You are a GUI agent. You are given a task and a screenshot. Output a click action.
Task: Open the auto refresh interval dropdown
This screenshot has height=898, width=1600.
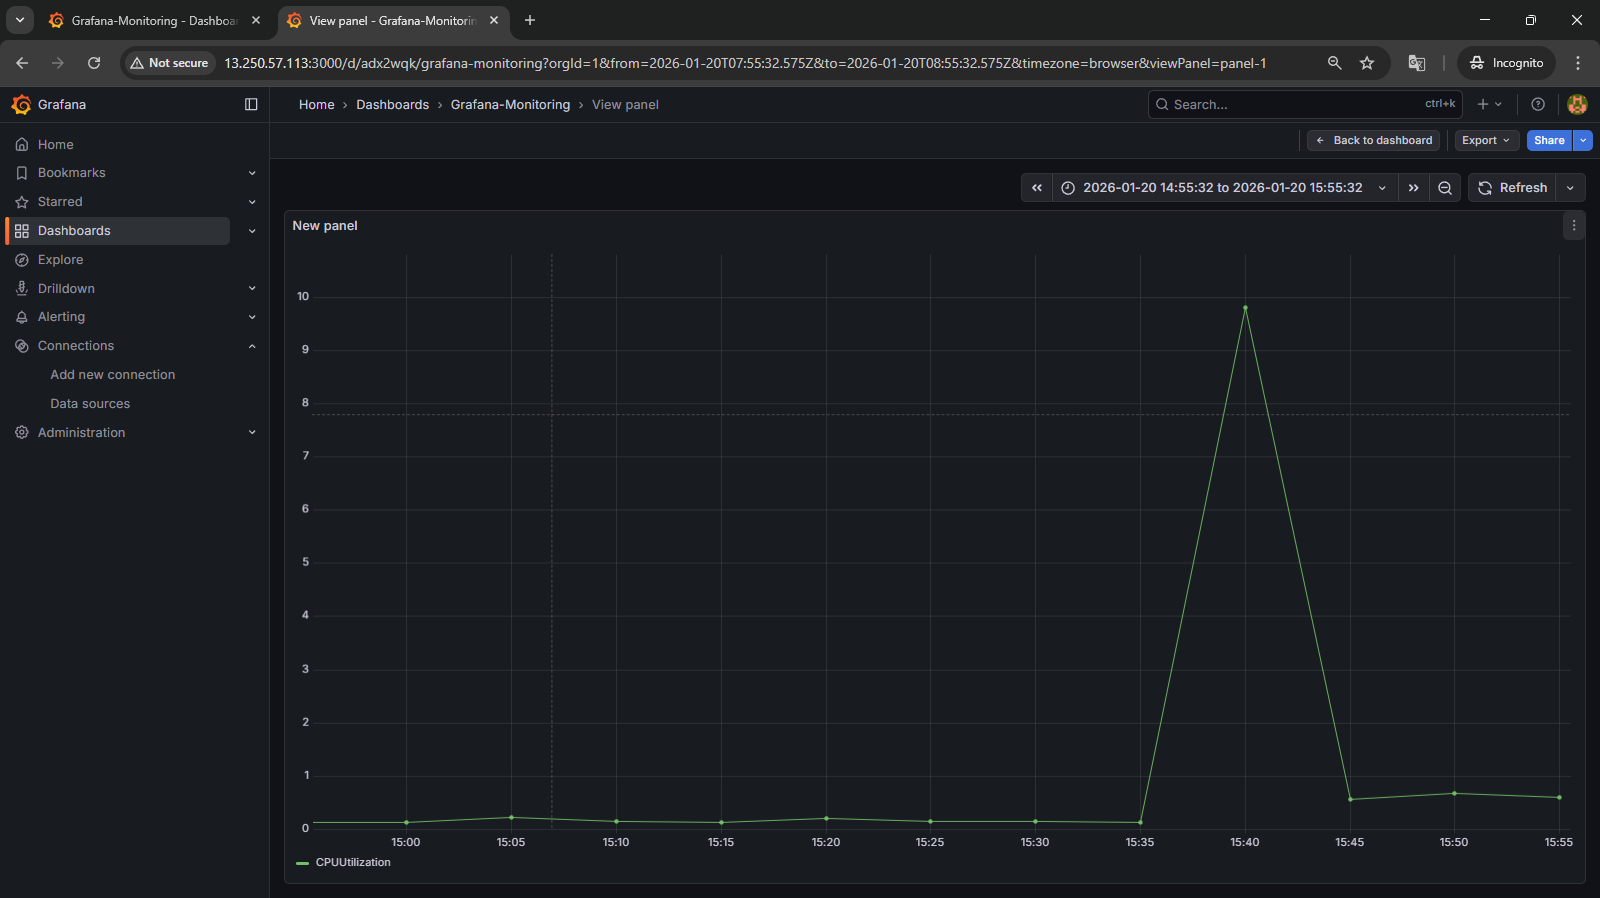point(1570,188)
